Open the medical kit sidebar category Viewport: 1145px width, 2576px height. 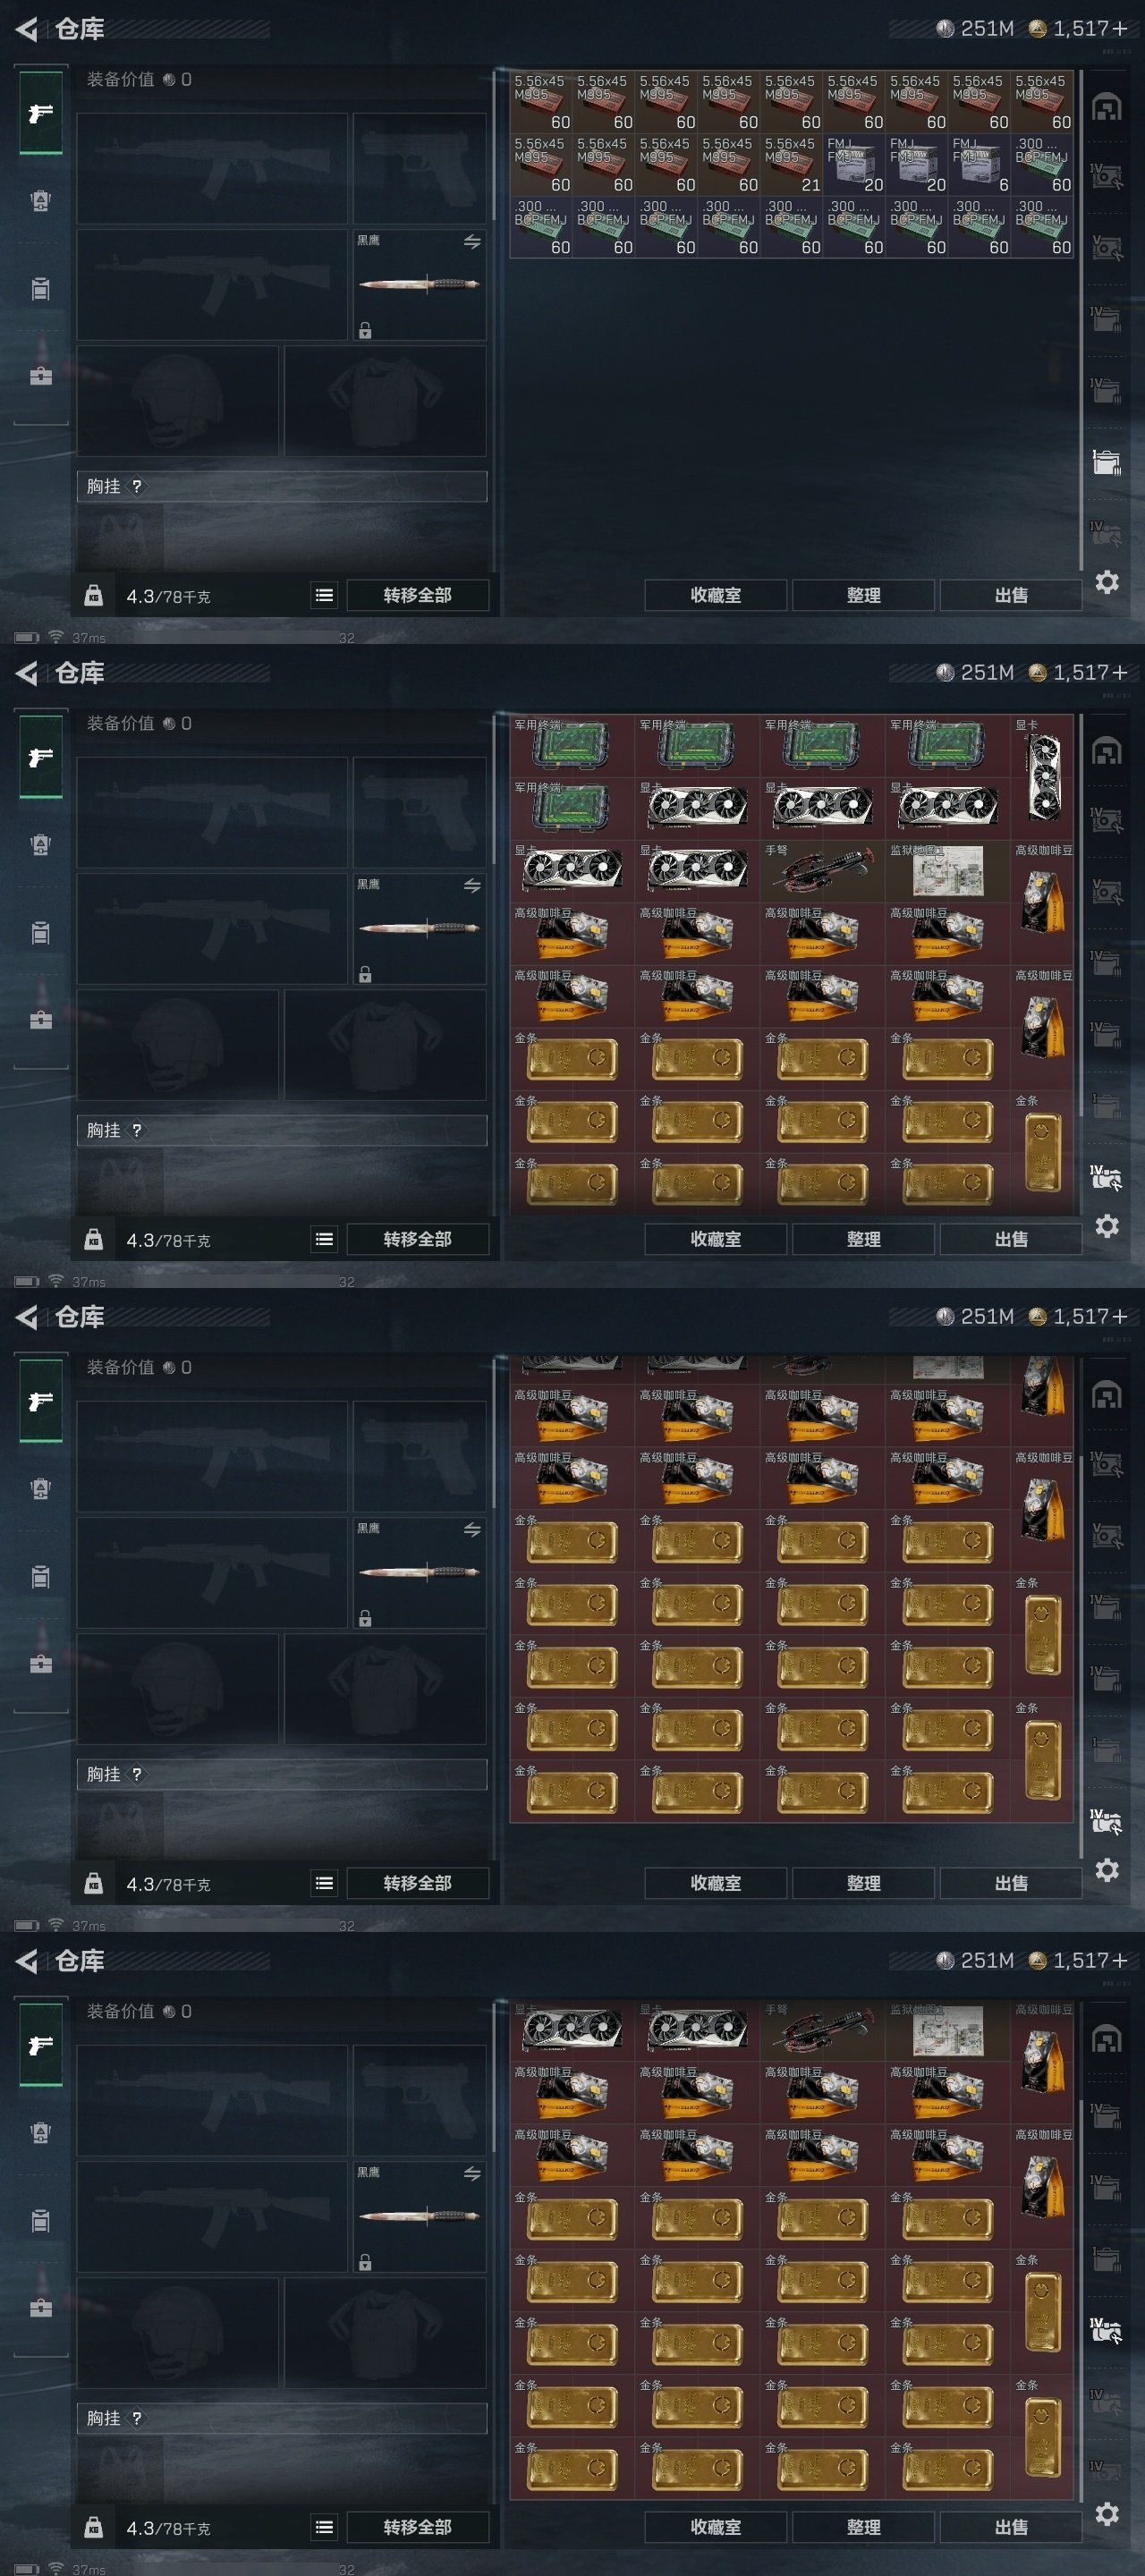(41, 375)
